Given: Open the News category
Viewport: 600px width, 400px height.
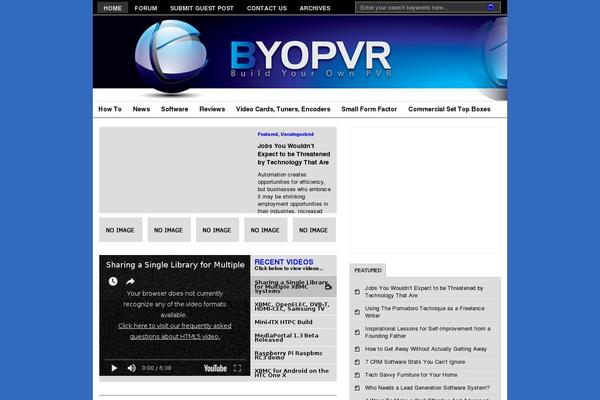Looking at the screenshot, I should 141,109.
